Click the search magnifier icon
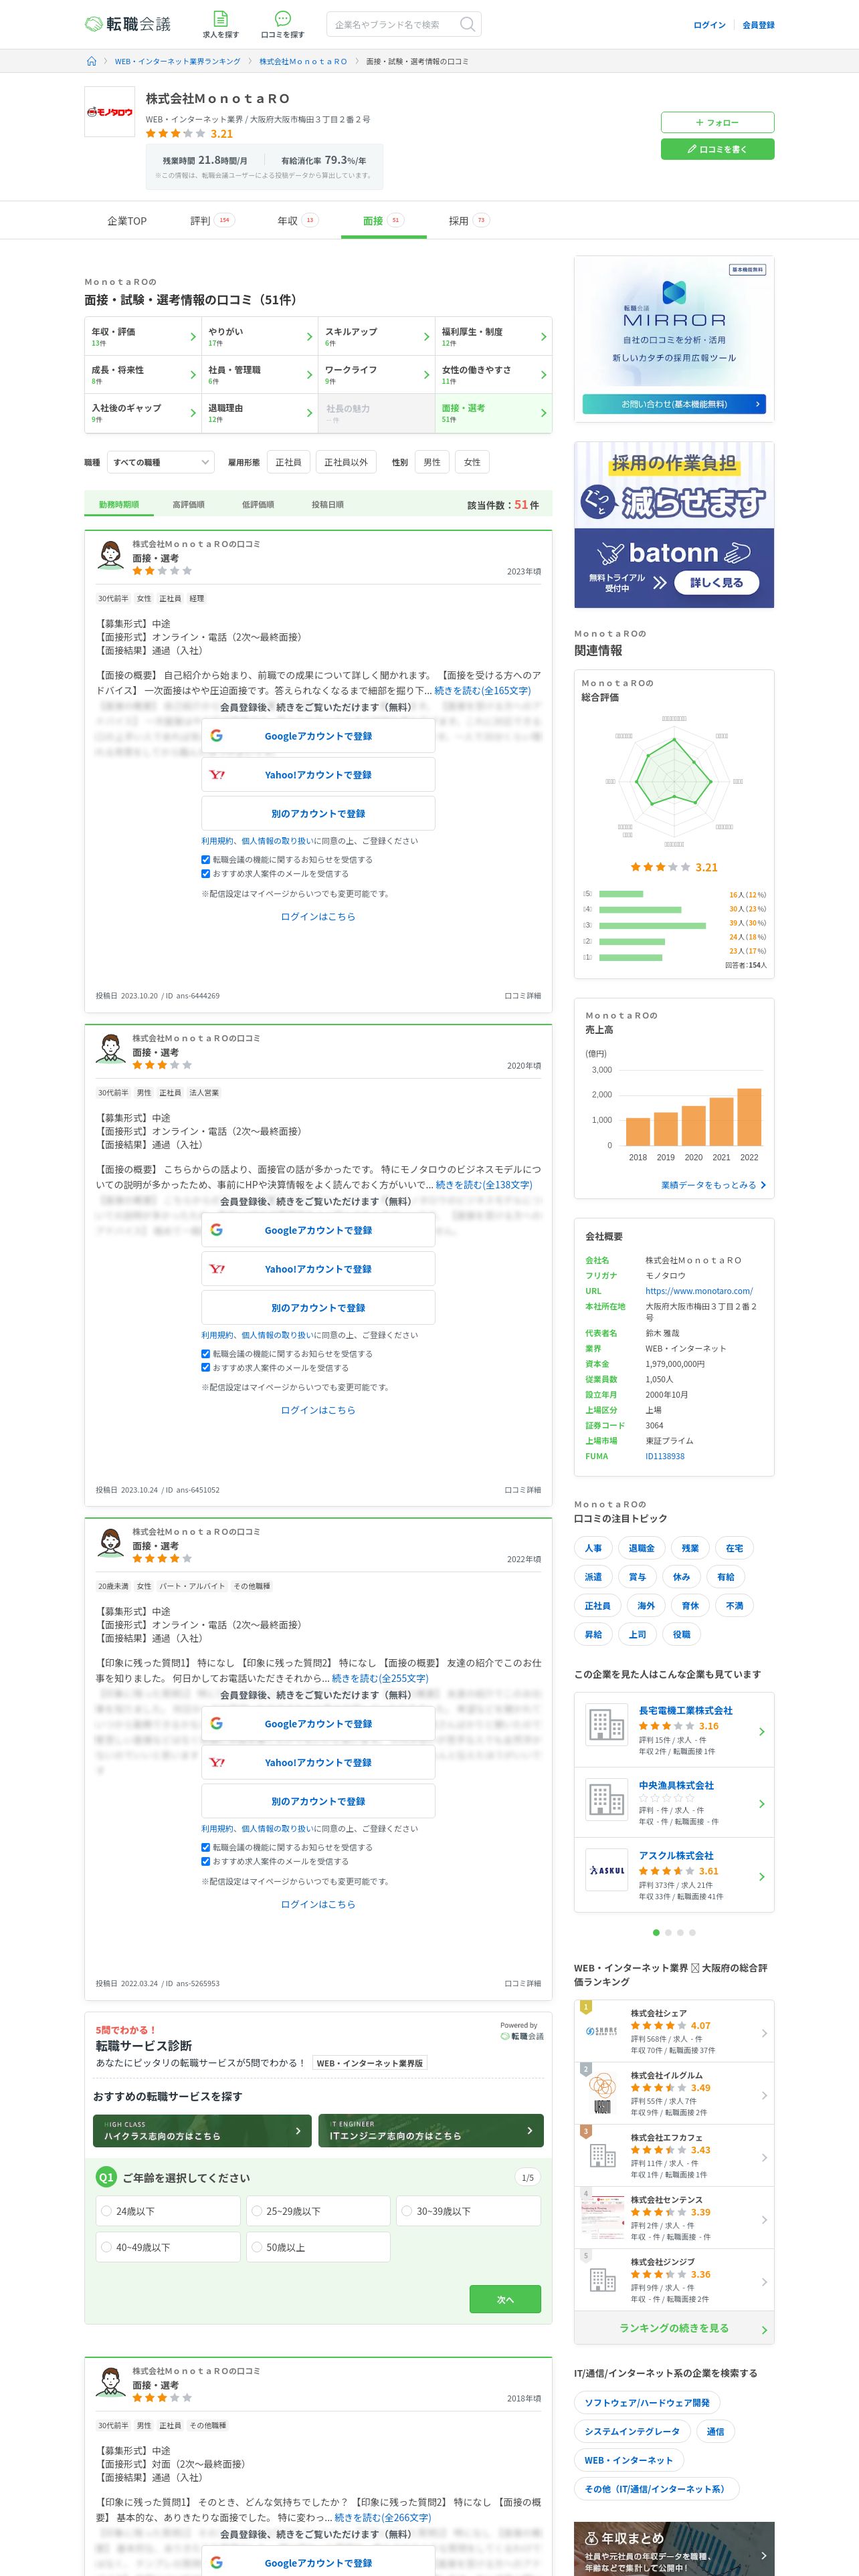859x2576 pixels. (467, 24)
